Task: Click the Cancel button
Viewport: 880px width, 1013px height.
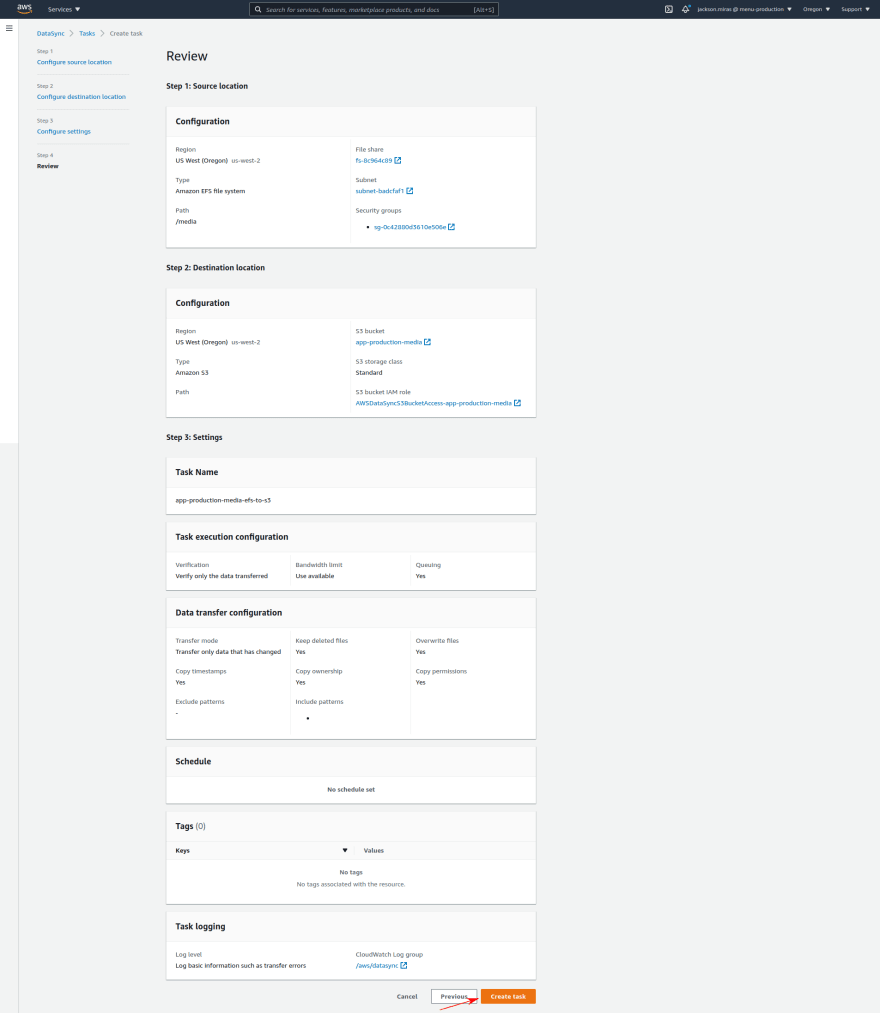Action: click(x=407, y=996)
